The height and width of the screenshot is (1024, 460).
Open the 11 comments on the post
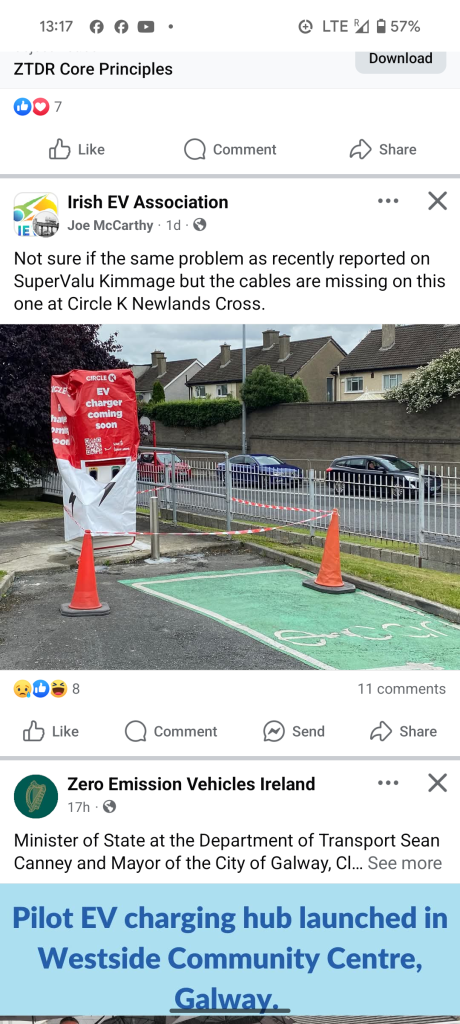coord(401,688)
